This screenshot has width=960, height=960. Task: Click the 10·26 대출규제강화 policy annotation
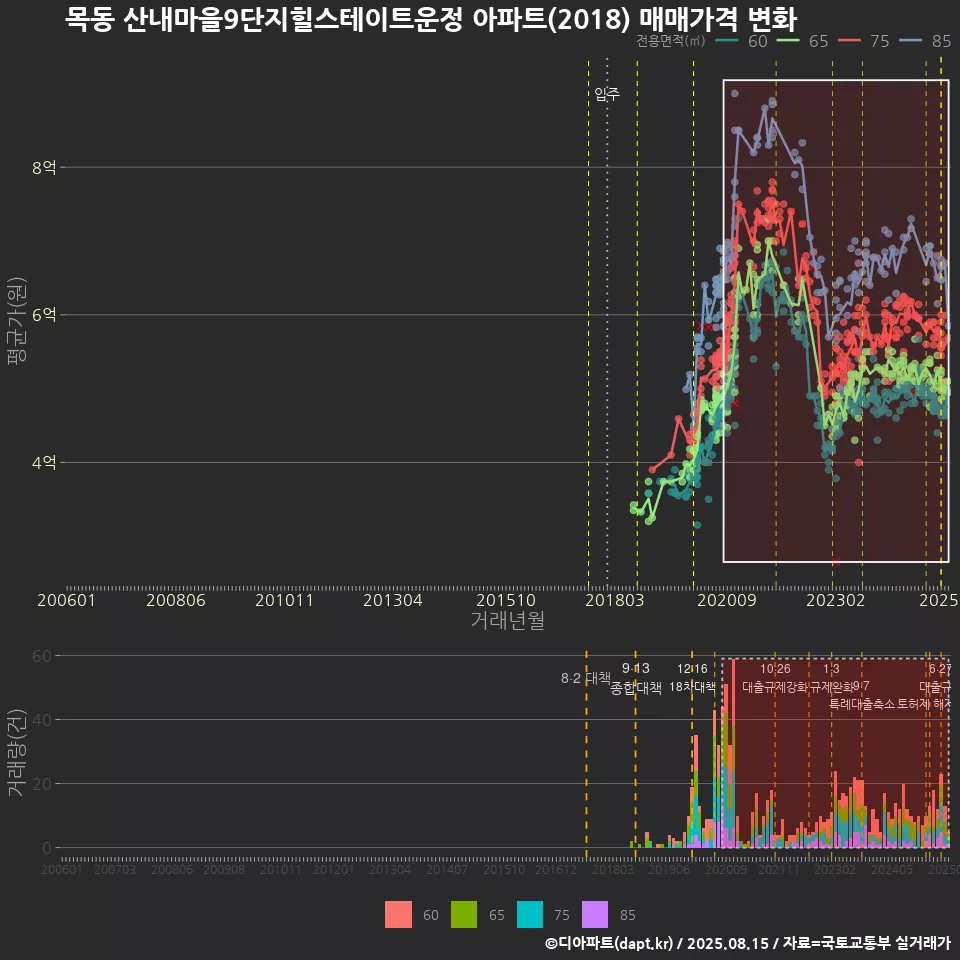point(776,678)
